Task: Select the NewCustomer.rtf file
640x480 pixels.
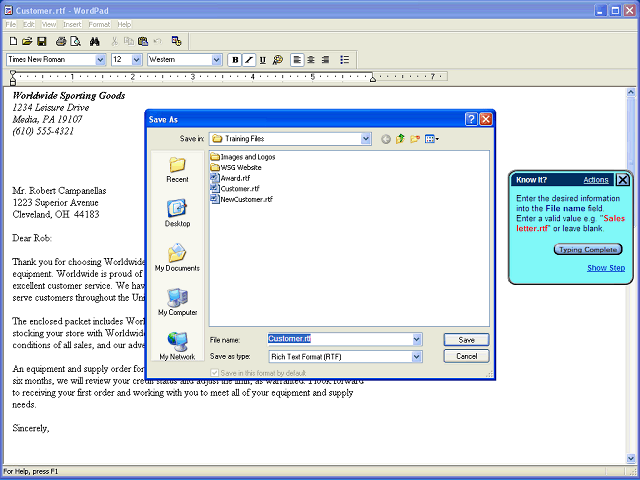Action: (242, 199)
